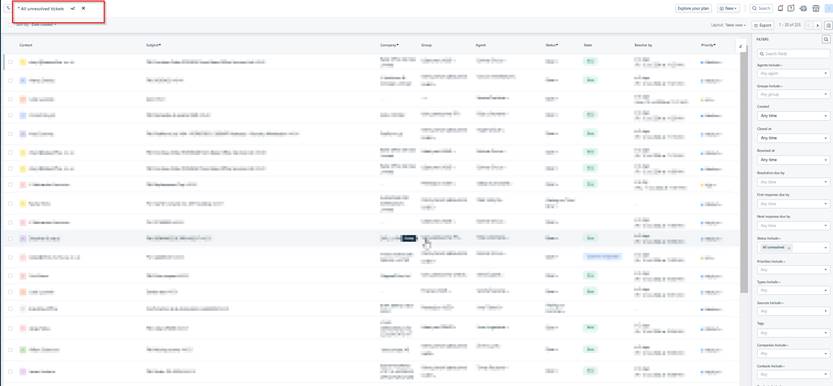The height and width of the screenshot is (386, 833).
Task: Open the Priorities include filter dropdown
Action: [x=793, y=270]
